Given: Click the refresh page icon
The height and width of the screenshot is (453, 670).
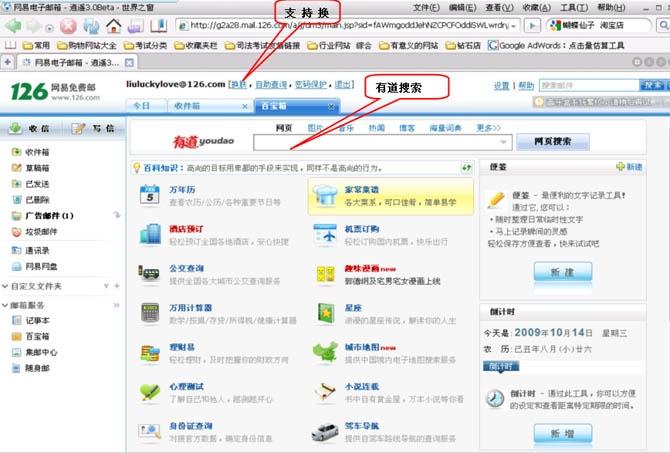Looking at the screenshot, I should (91, 26).
